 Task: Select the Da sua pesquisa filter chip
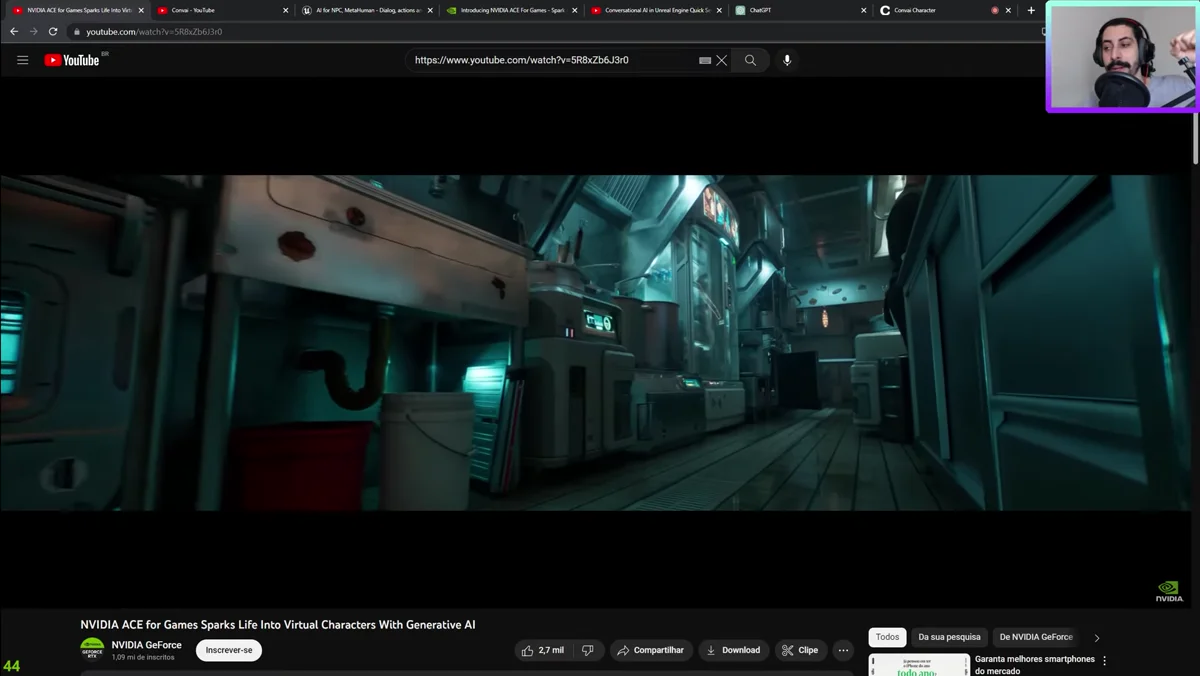[x=950, y=637]
